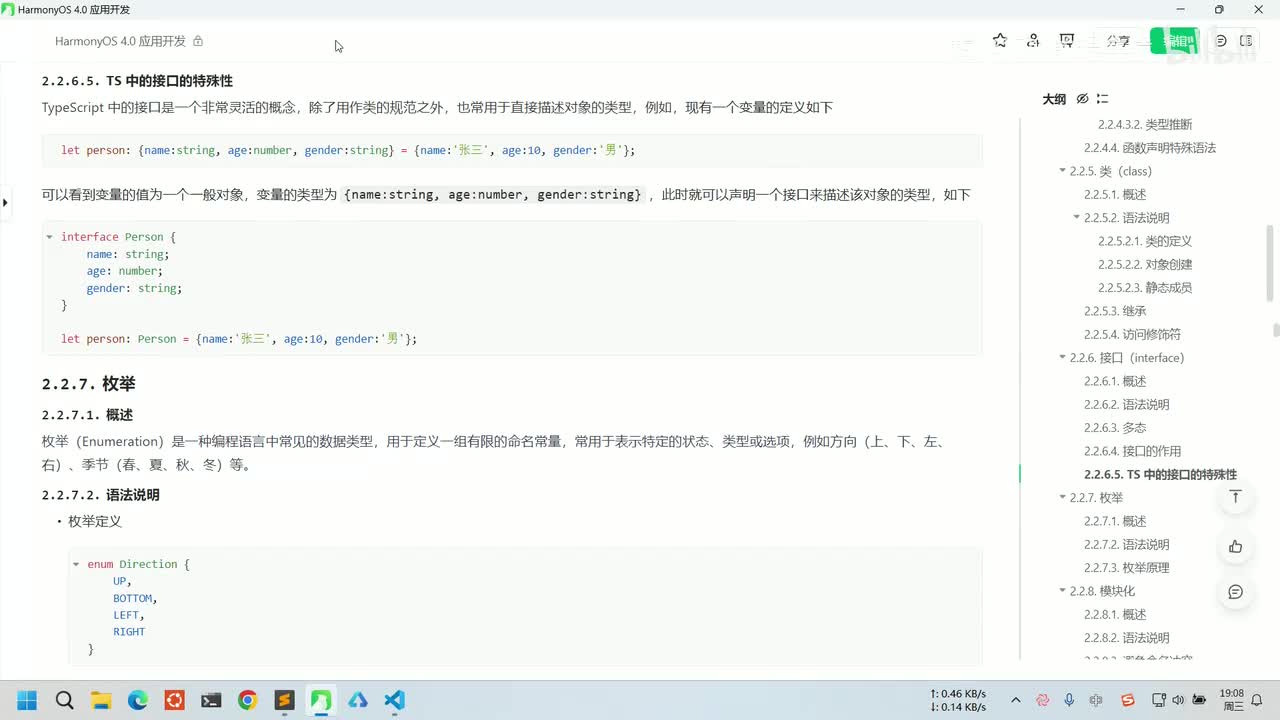Toggle the side panel layout icon
The width and height of the screenshot is (1280, 720).
pyautogui.click(x=1246, y=41)
